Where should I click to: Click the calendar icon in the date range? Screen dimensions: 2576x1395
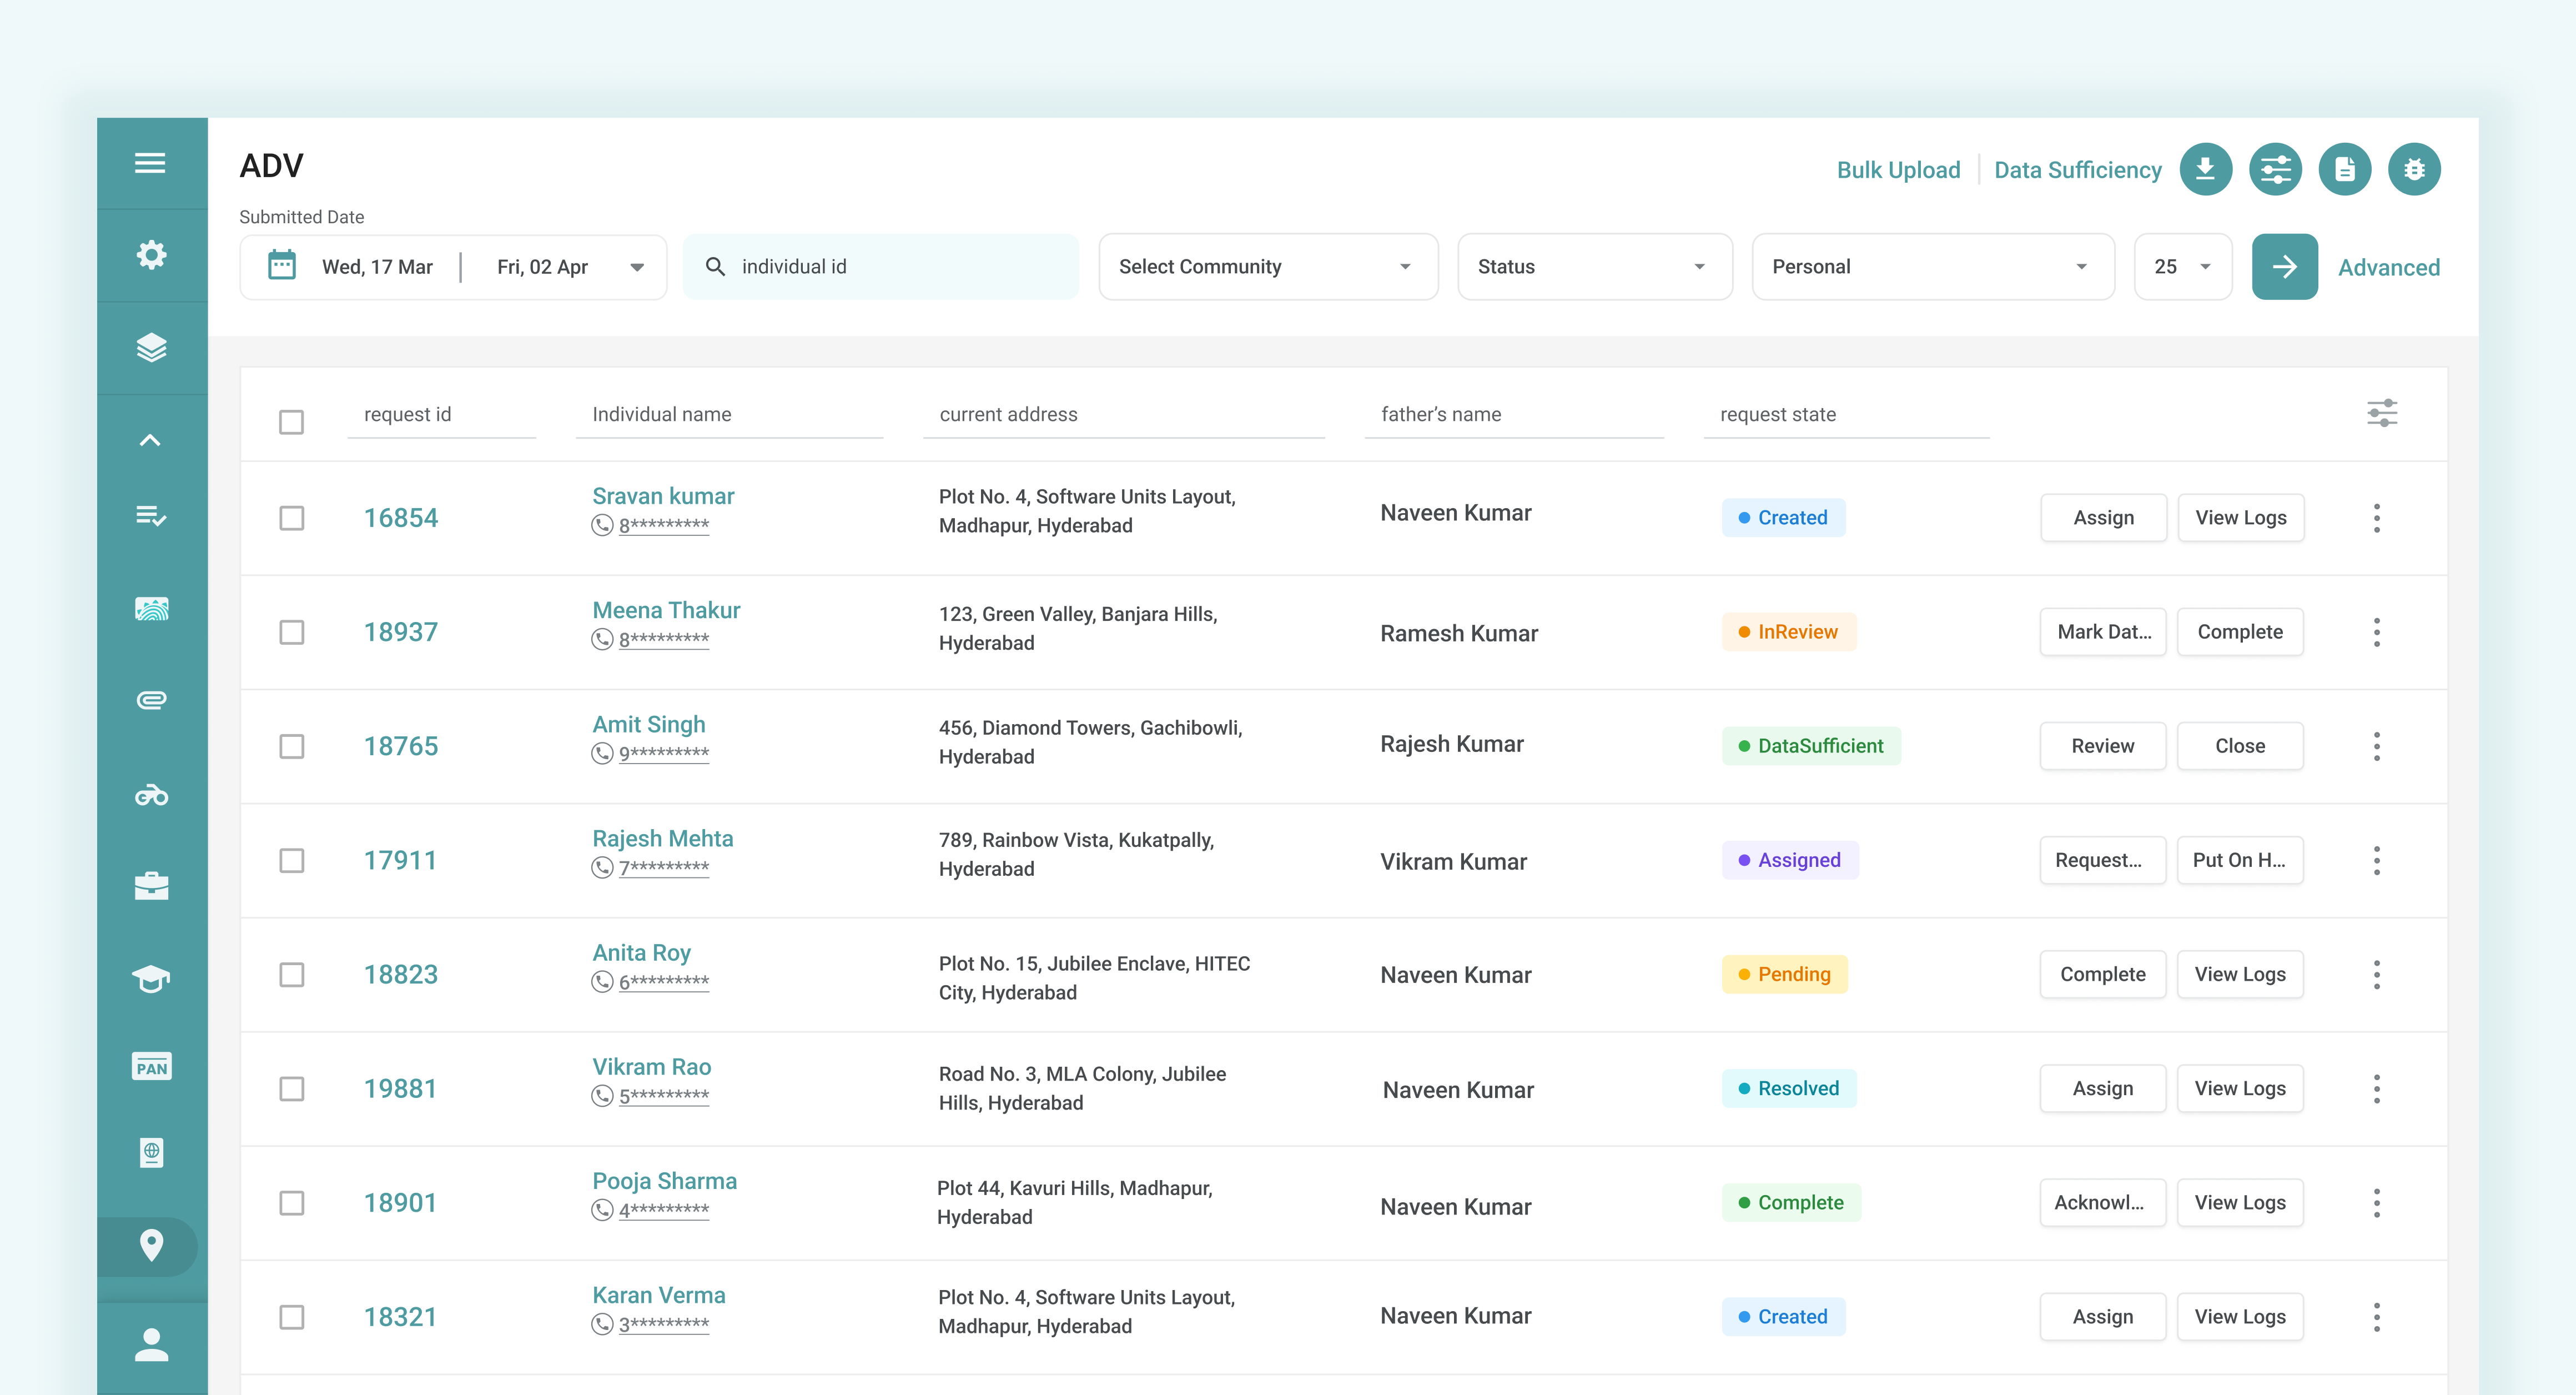pos(282,265)
